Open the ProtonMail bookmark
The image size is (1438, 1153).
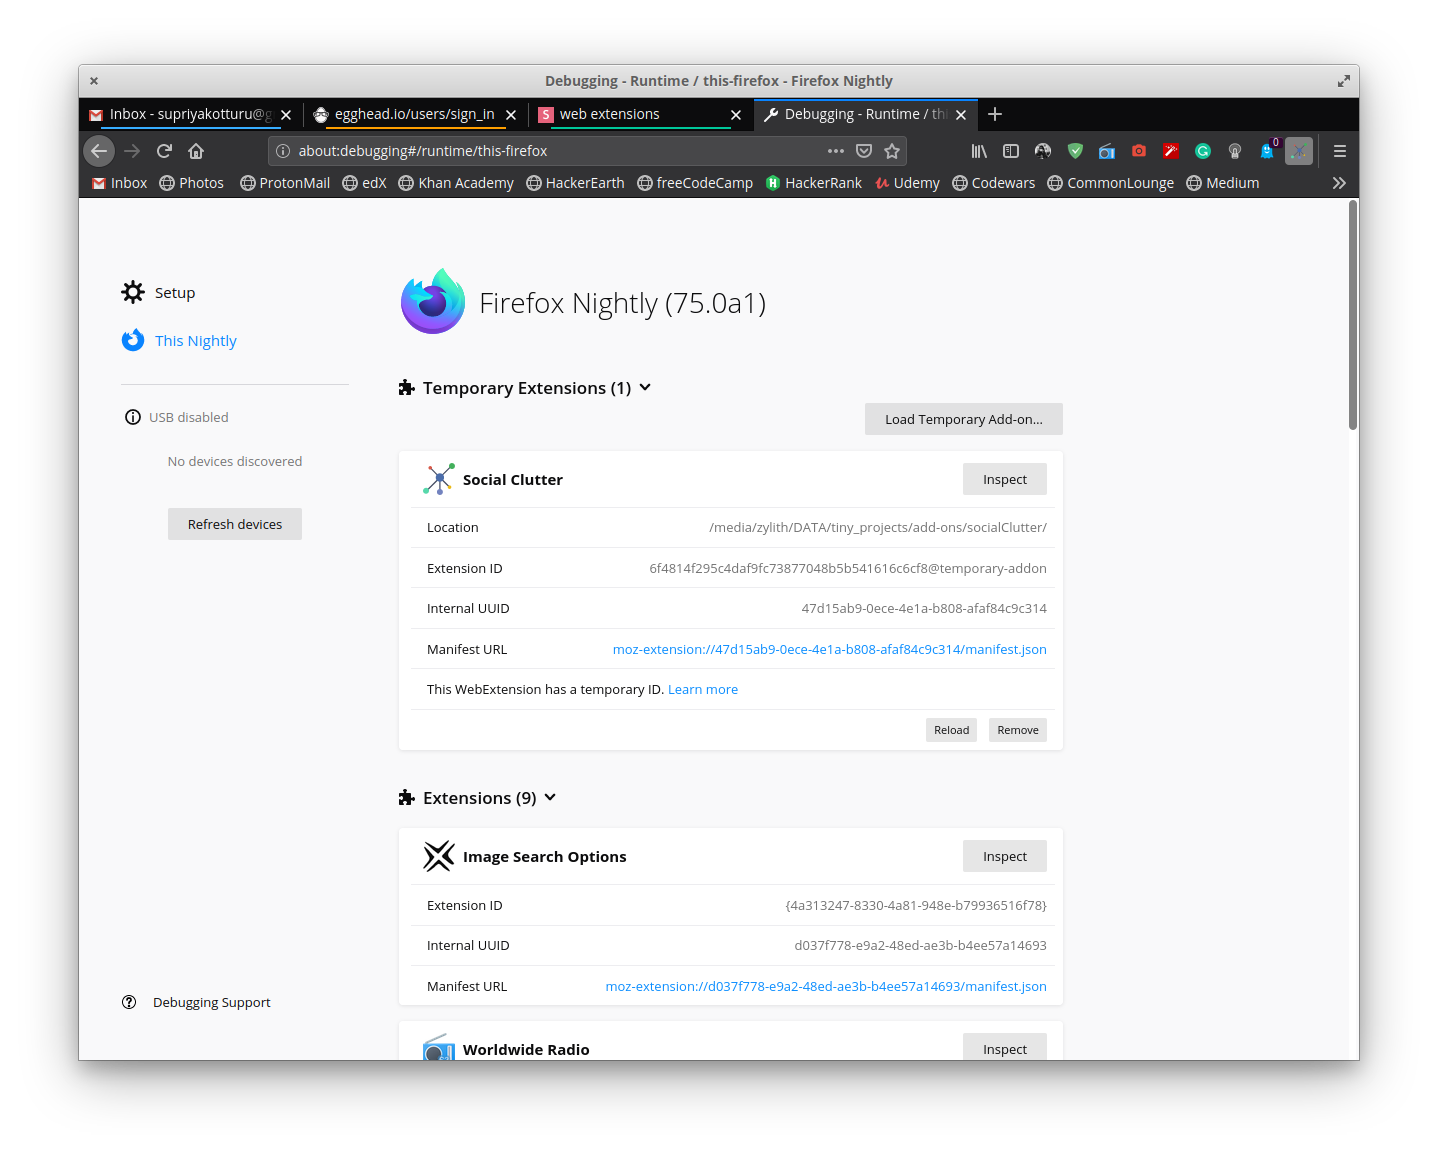285,183
